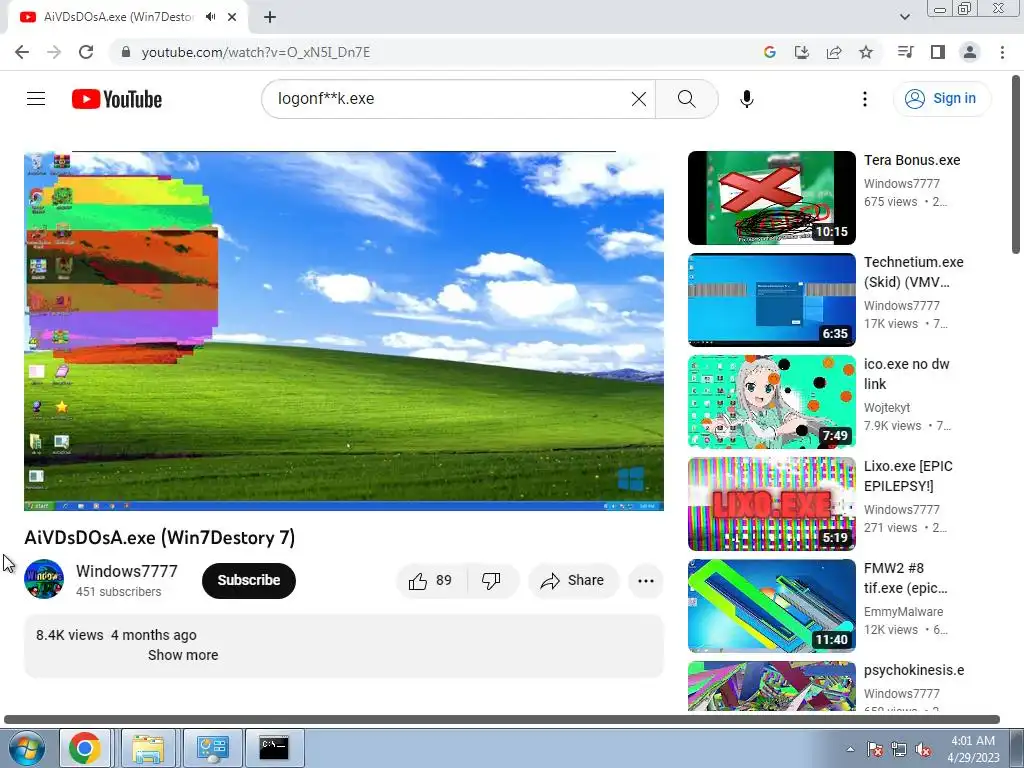Open a new tab with the plus

click(270, 17)
